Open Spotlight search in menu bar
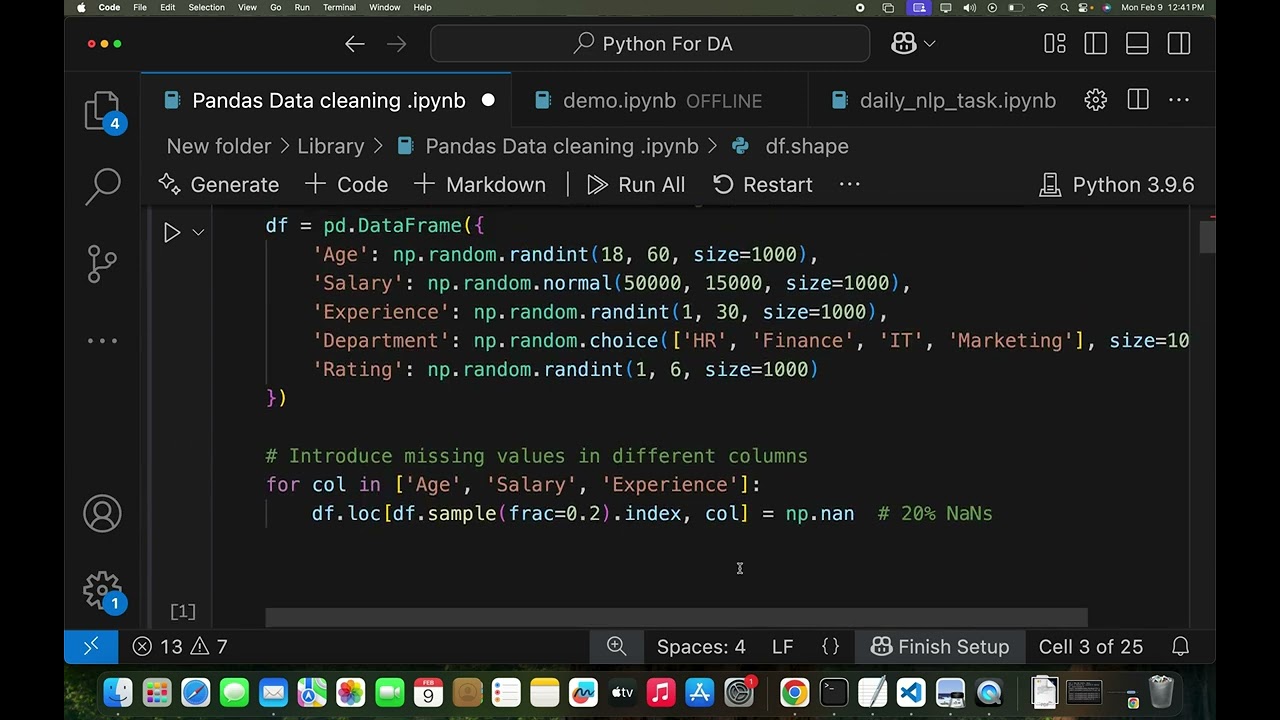The image size is (1280, 720). click(1066, 8)
